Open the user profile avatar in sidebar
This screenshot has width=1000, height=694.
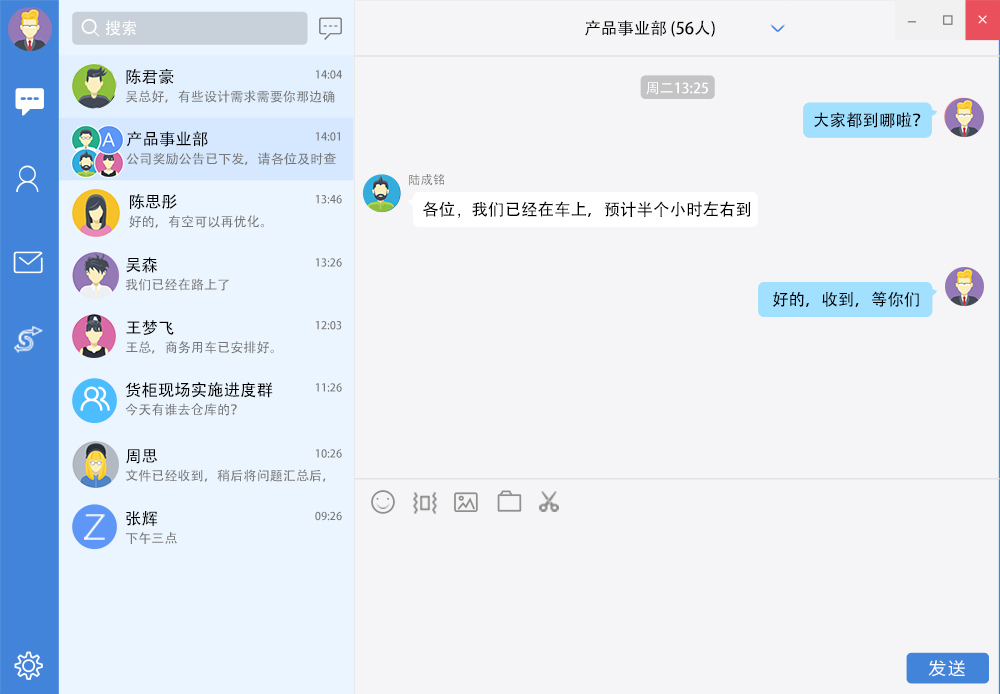click(29, 29)
